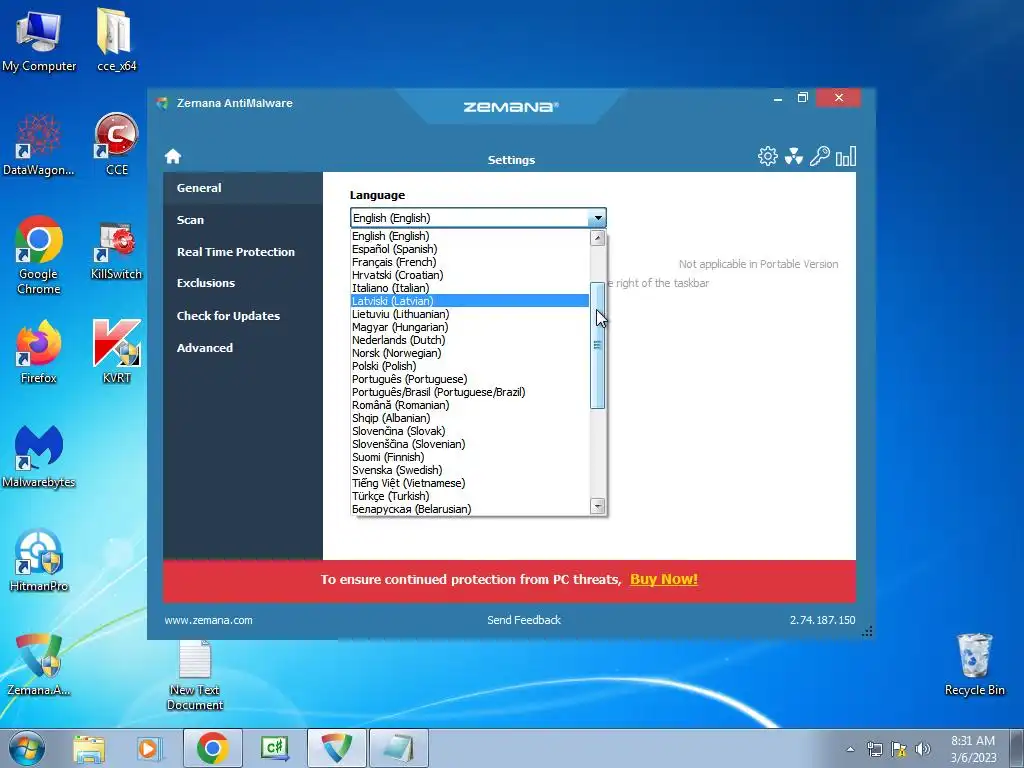
Task: Click the taskbar clock and date
Action: click(x=973, y=749)
